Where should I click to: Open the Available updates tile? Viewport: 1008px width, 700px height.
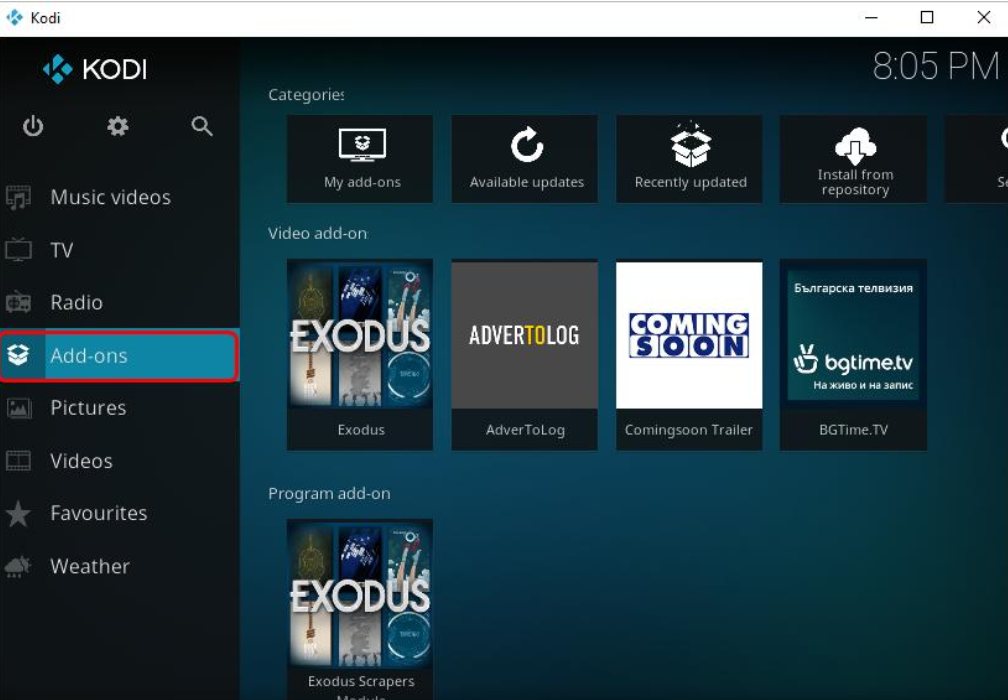[526, 158]
